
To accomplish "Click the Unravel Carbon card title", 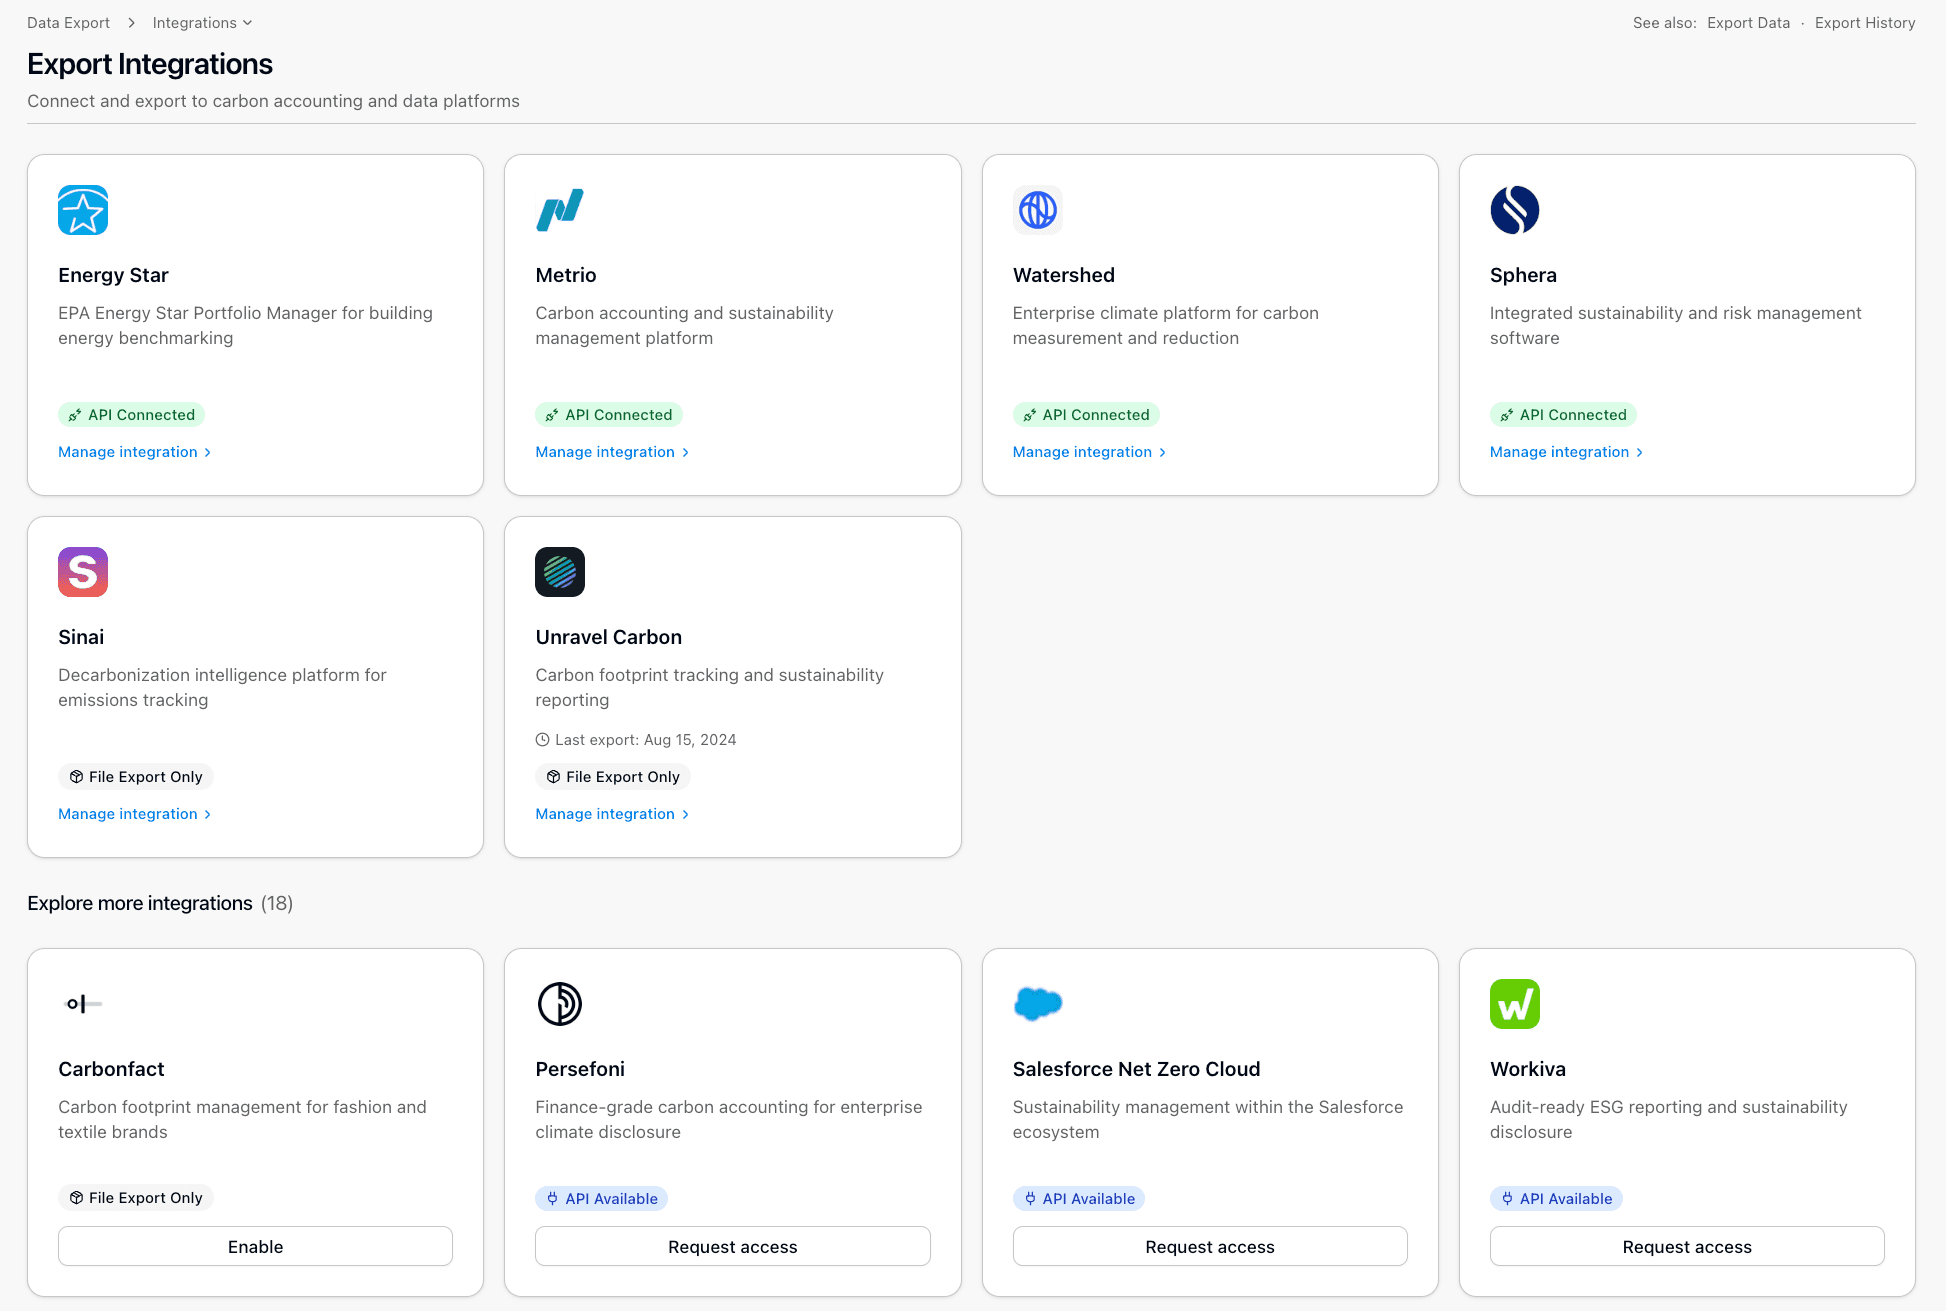I will pos(609,637).
